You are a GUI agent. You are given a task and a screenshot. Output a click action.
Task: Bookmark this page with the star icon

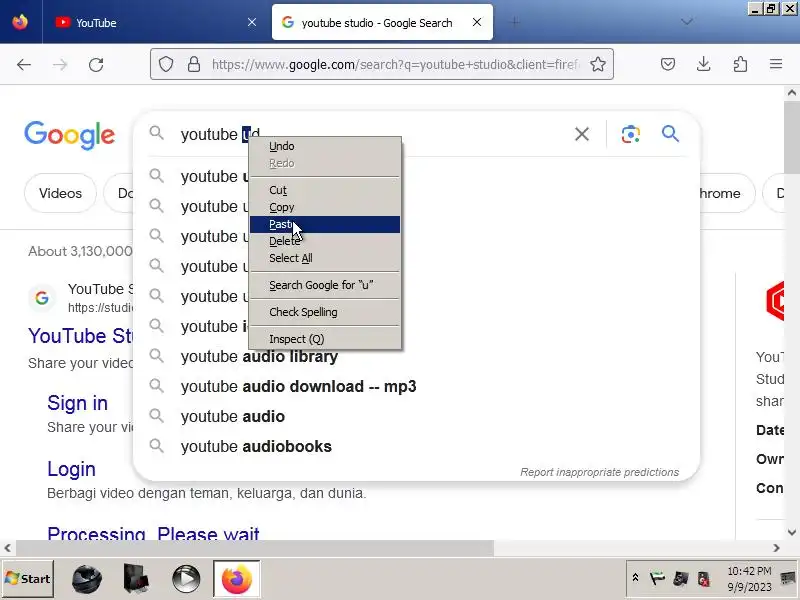pos(598,64)
